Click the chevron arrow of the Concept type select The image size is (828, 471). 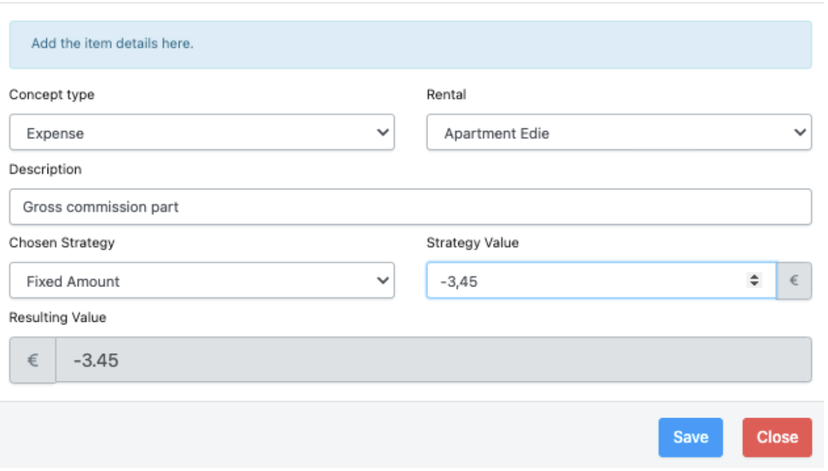pyautogui.click(x=382, y=133)
